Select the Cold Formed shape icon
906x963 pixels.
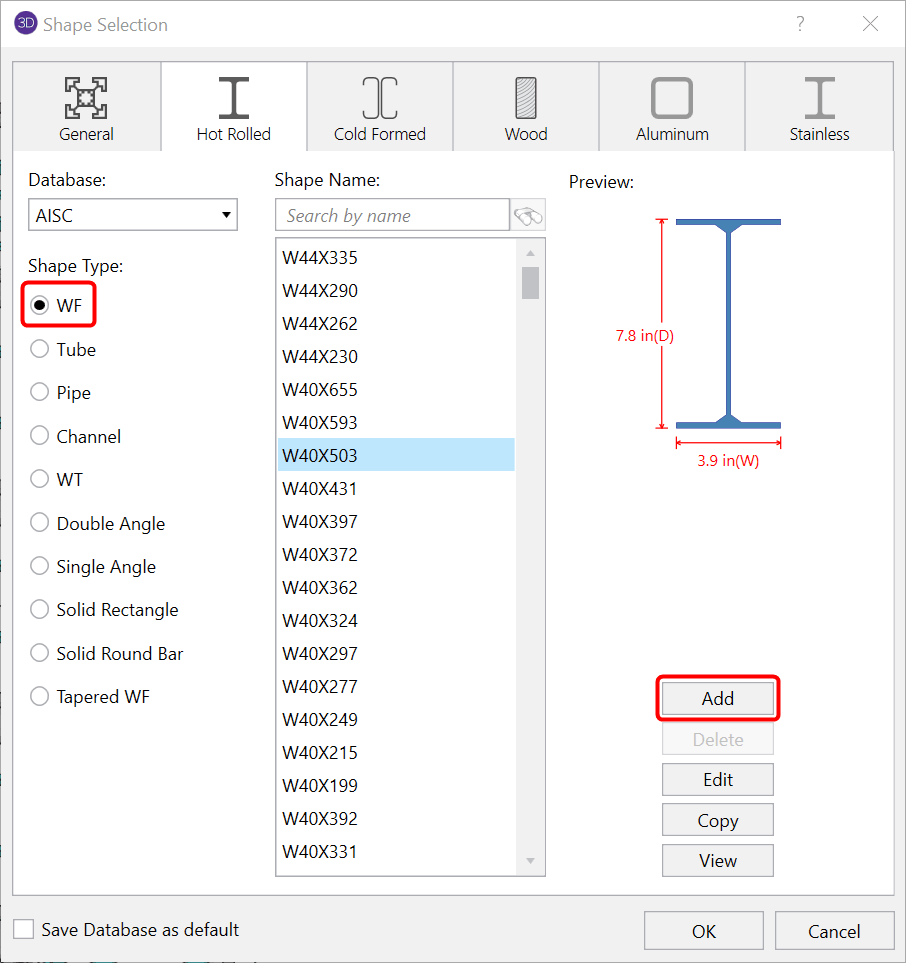[x=380, y=98]
